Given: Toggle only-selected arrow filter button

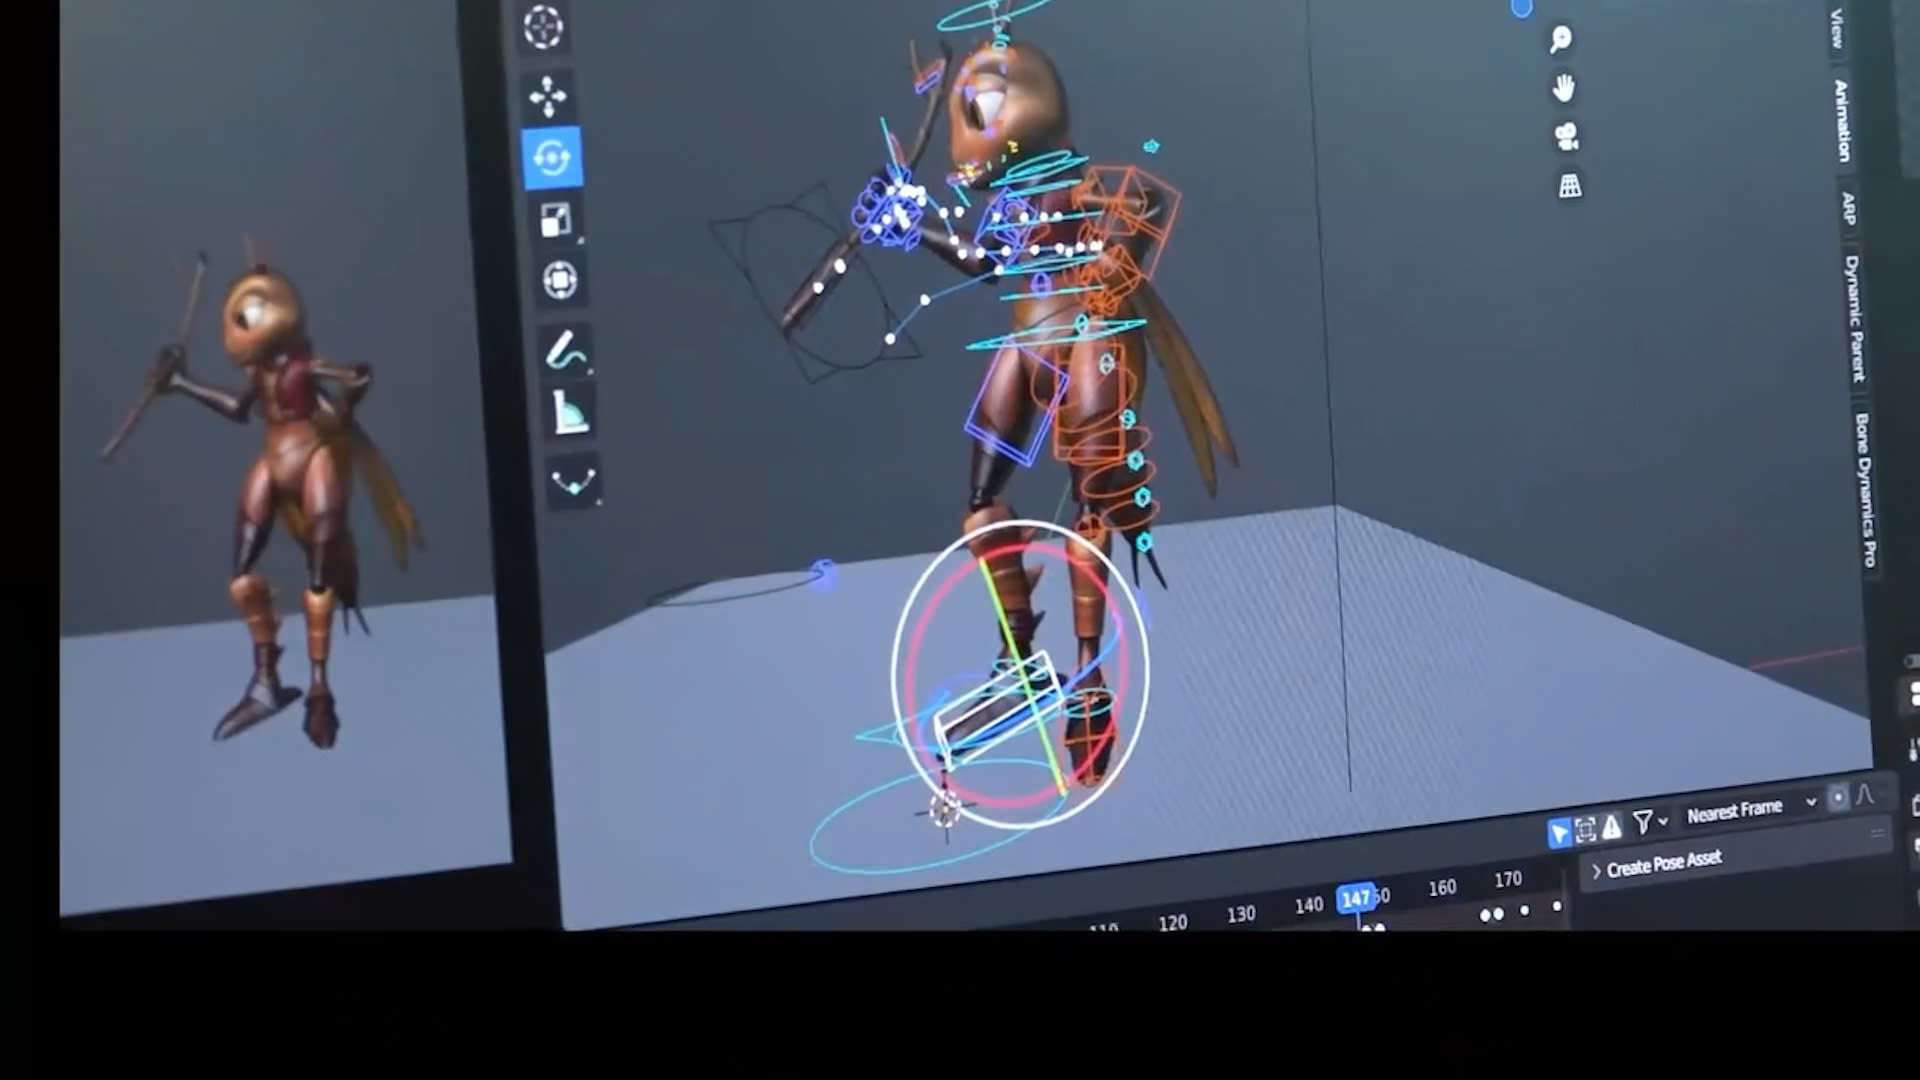Looking at the screenshot, I should [1559, 832].
